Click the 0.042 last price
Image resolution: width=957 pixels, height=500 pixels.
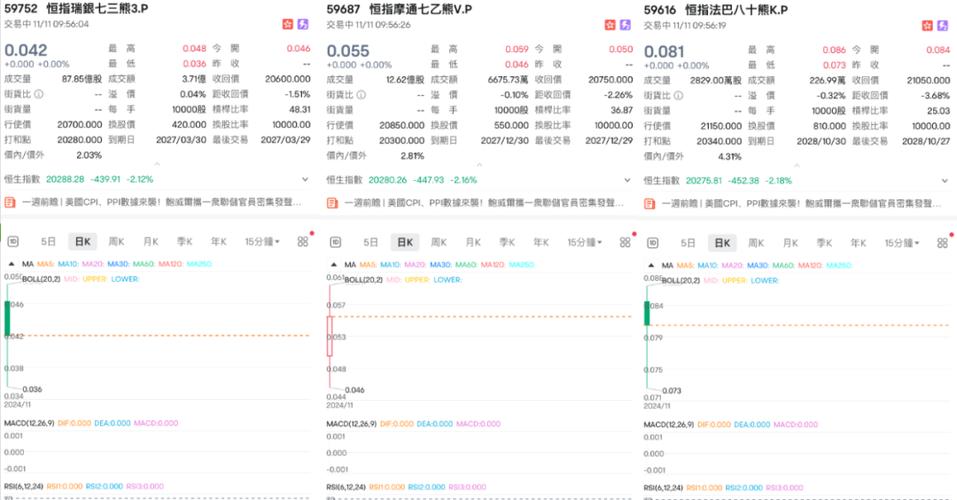click(26, 50)
